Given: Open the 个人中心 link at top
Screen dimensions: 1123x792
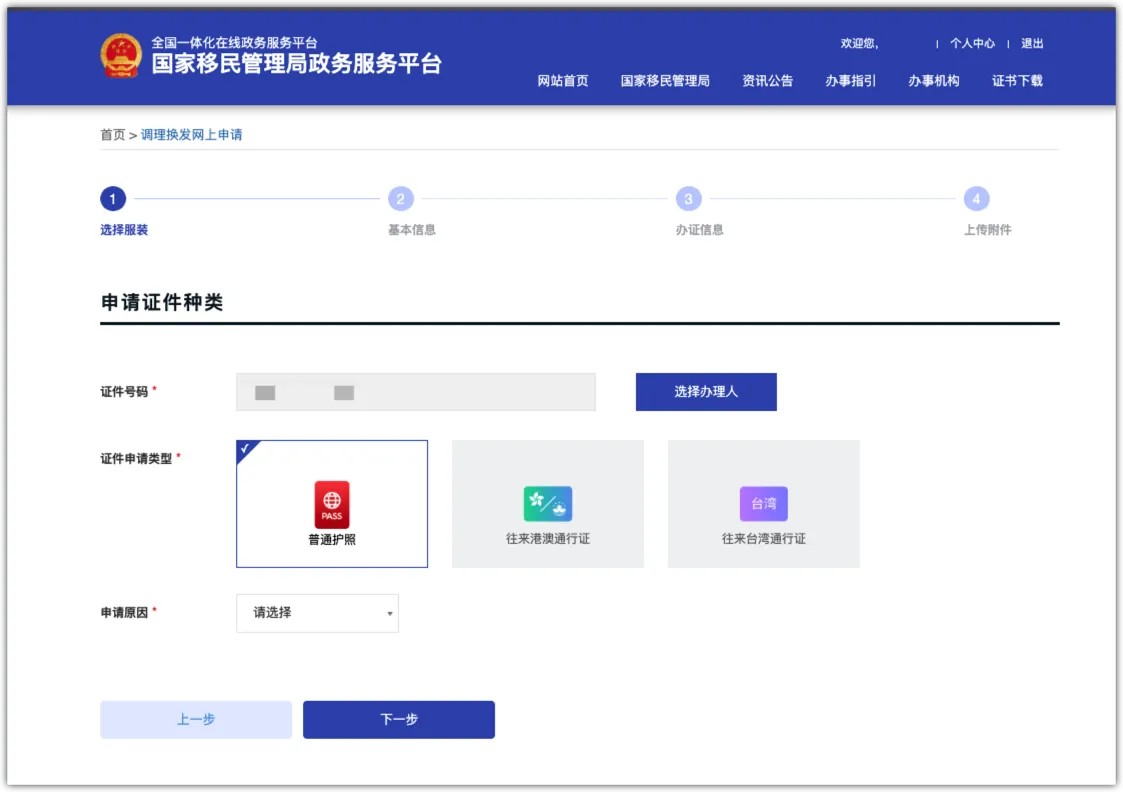Looking at the screenshot, I should click(x=972, y=44).
